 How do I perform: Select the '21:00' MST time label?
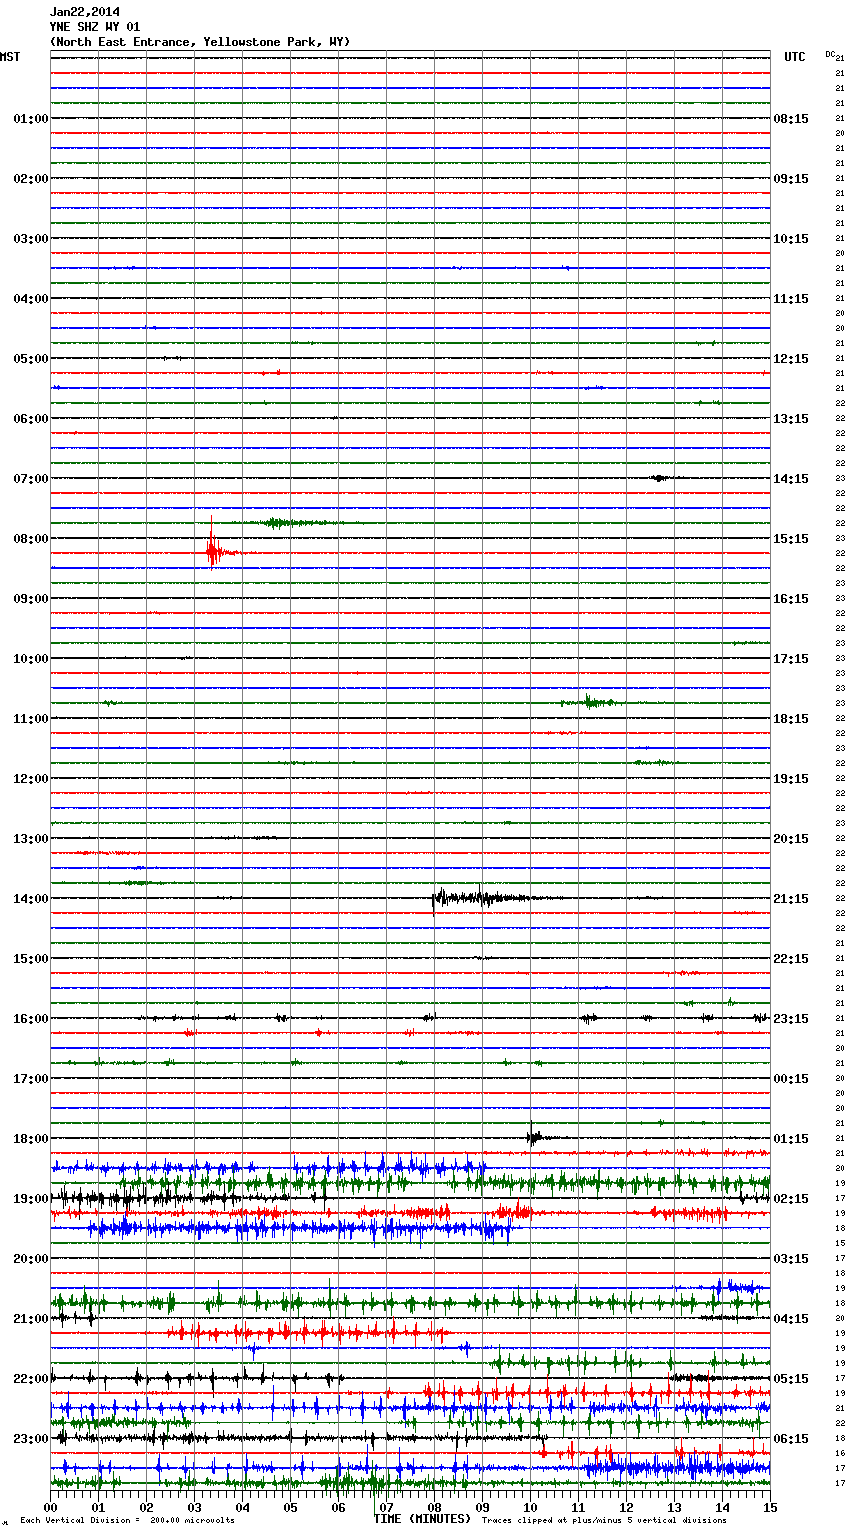click(31, 1319)
